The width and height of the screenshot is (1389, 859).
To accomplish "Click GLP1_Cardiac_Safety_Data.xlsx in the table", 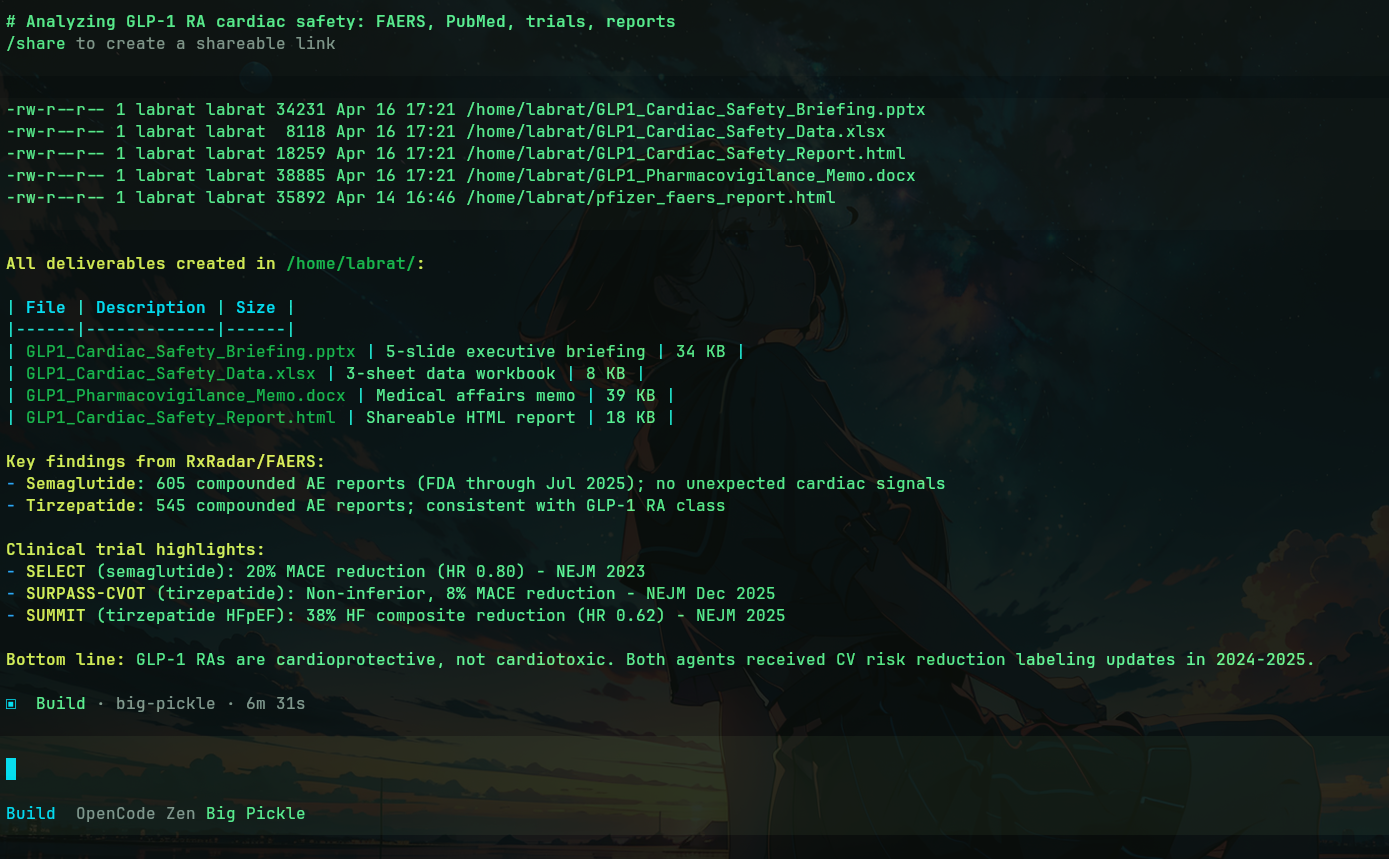I will point(170,374).
